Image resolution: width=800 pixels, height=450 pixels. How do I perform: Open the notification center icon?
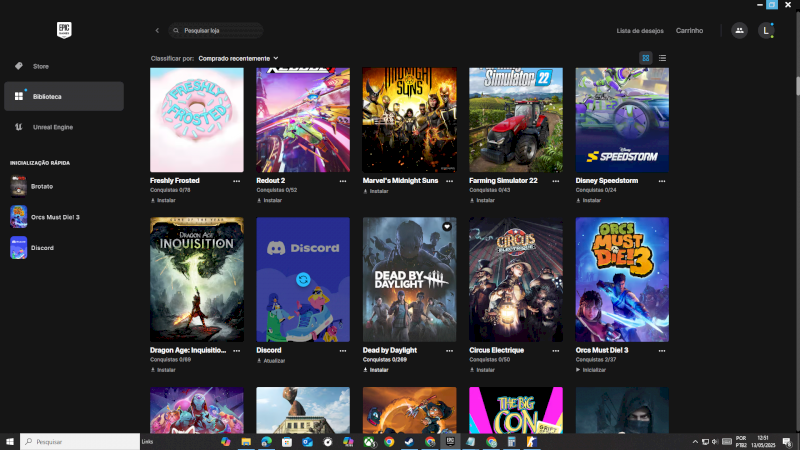pos(787,442)
